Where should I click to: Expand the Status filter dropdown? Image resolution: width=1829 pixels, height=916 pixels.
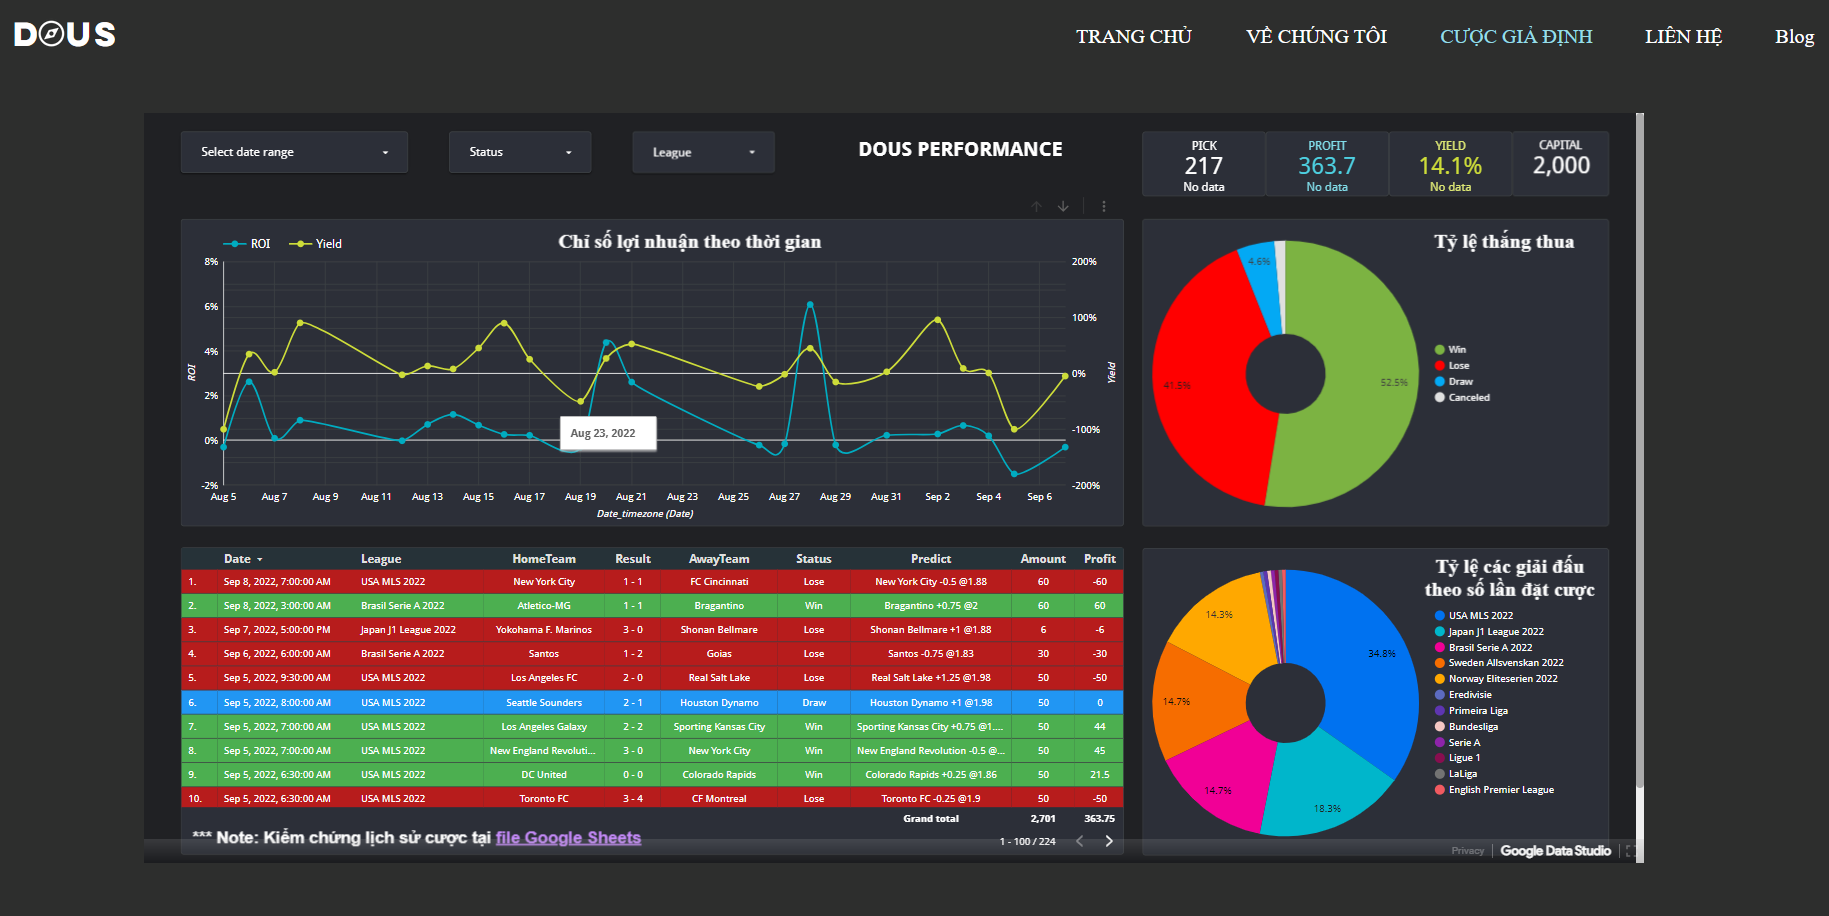[x=520, y=152]
